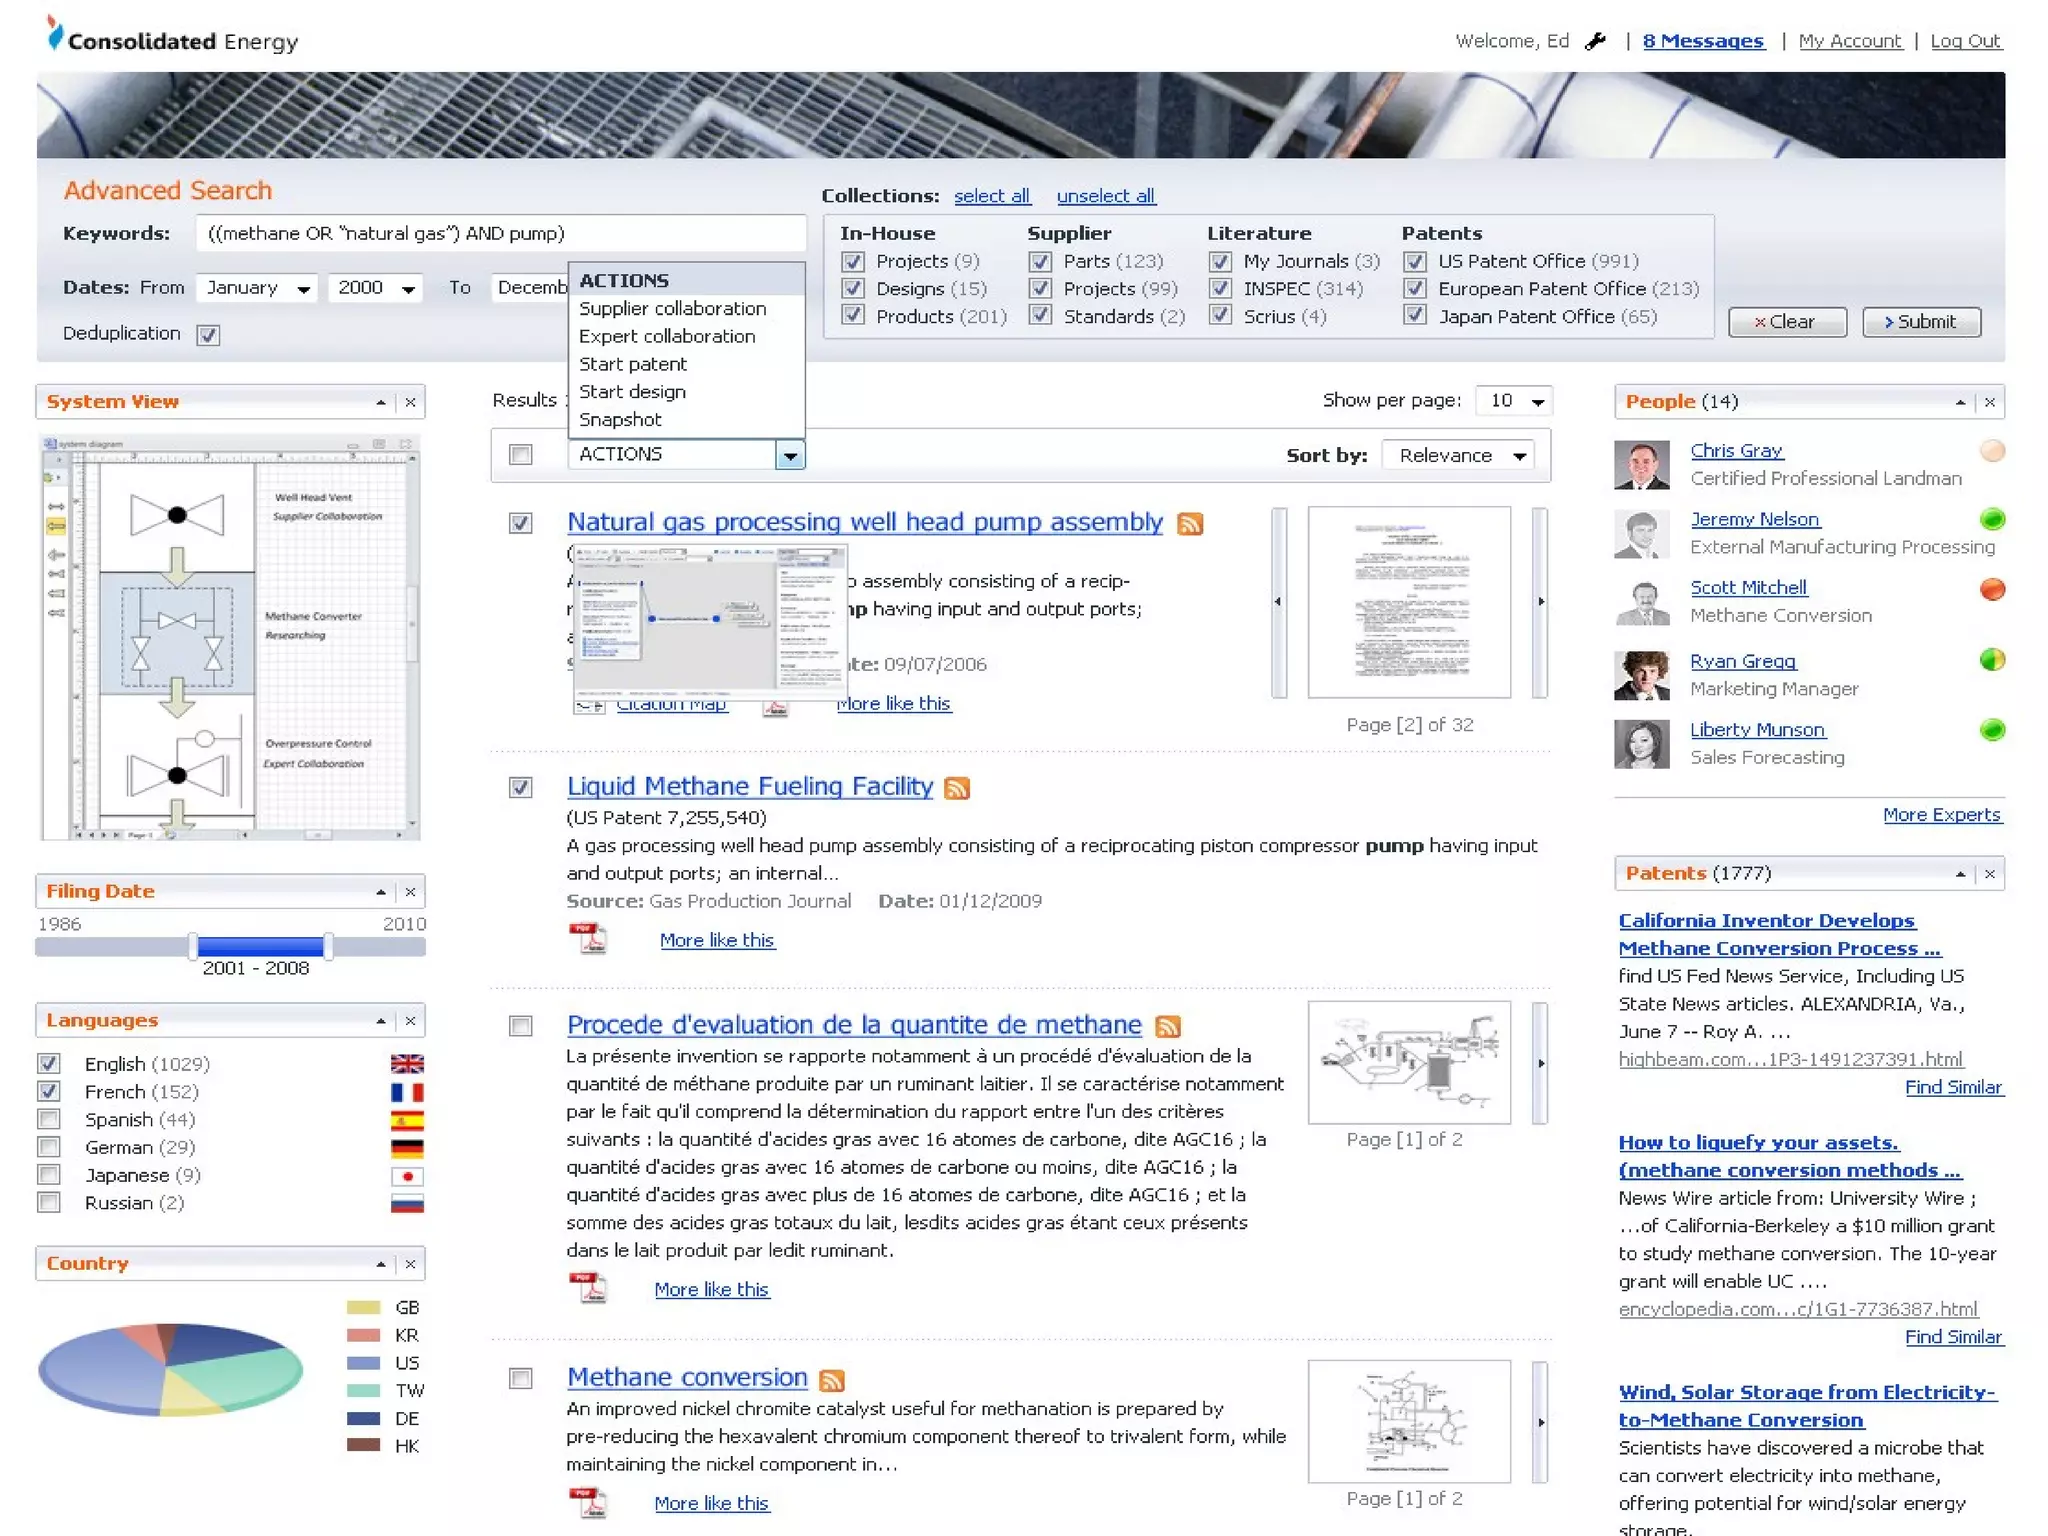This screenshot has height=1536, width=2048.
Task: Enable the Spanish language filter
Action: (49, 1119)
